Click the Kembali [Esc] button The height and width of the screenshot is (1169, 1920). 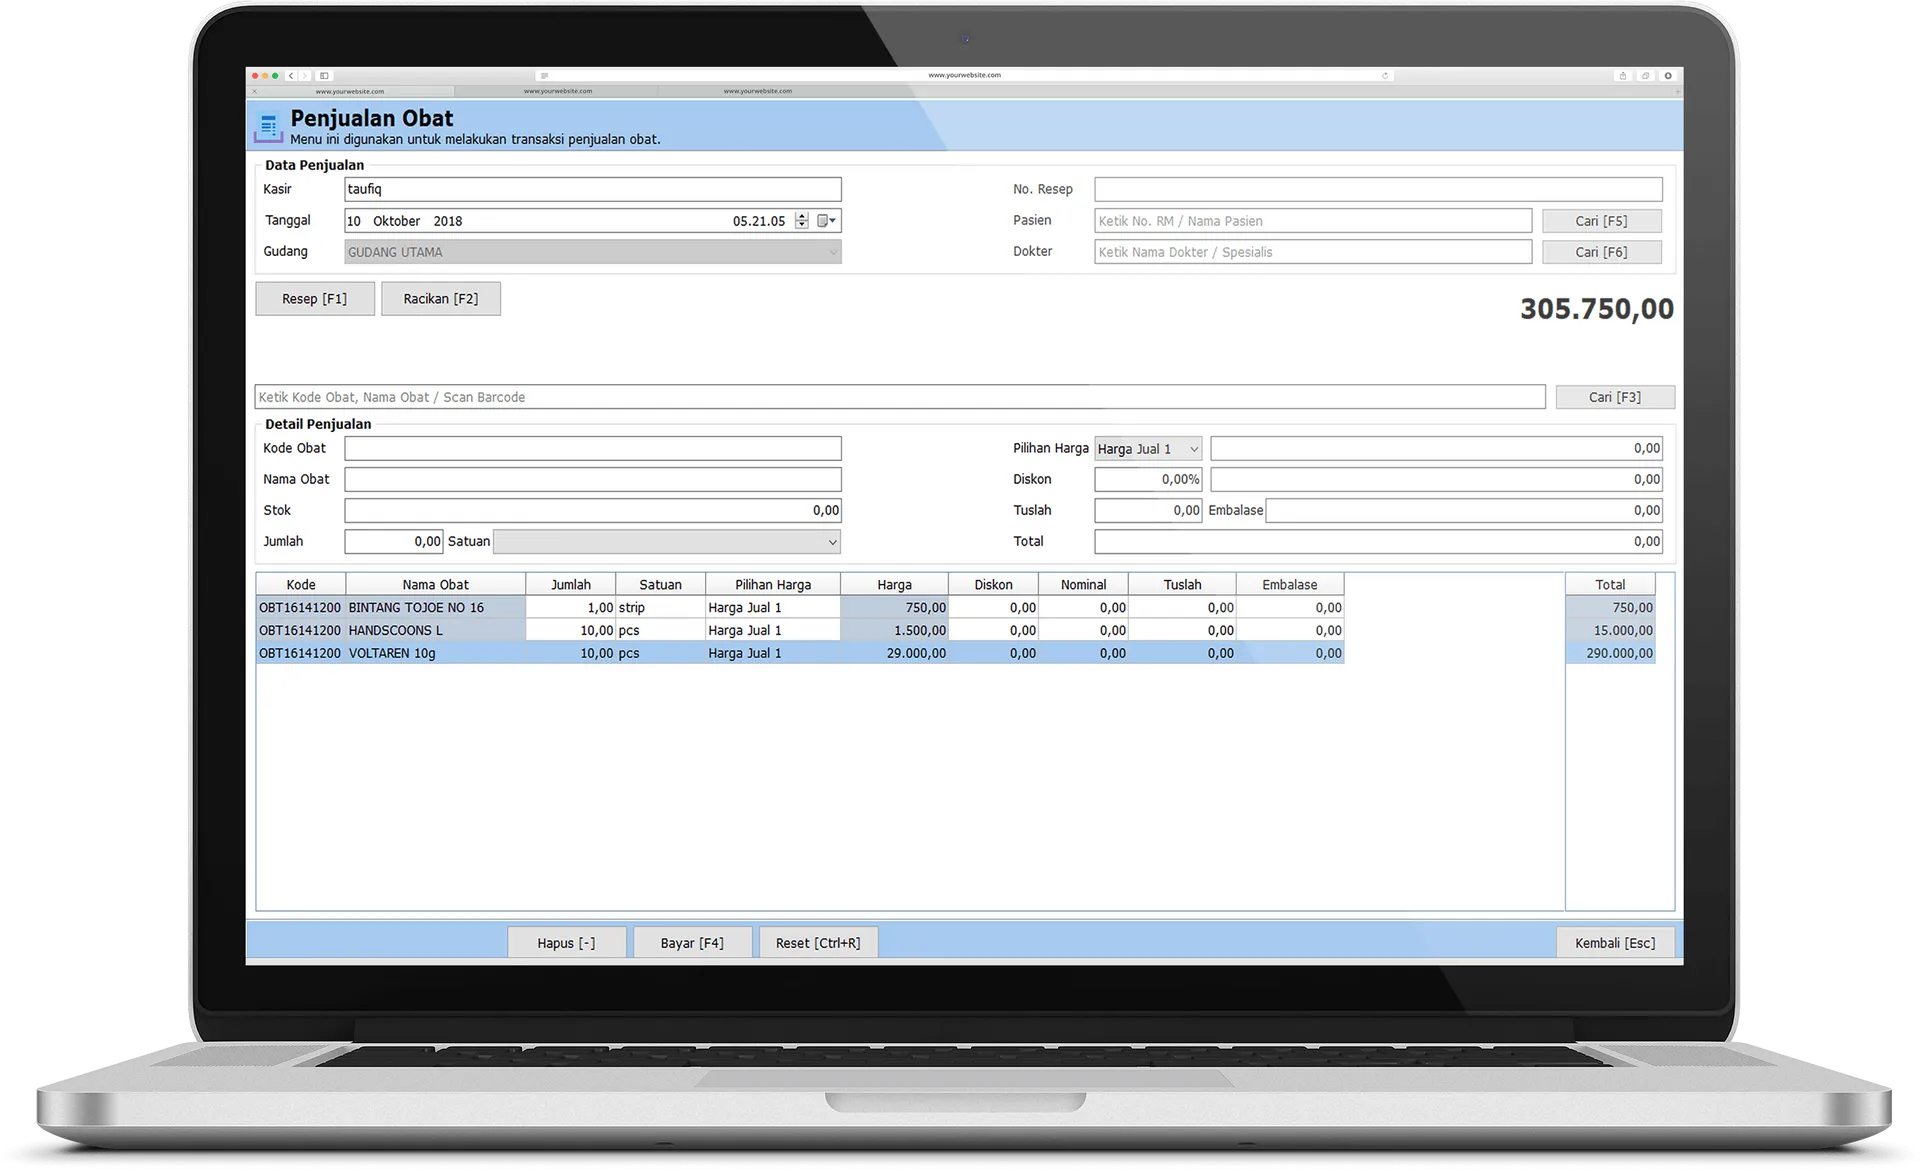click(1615, 943)
